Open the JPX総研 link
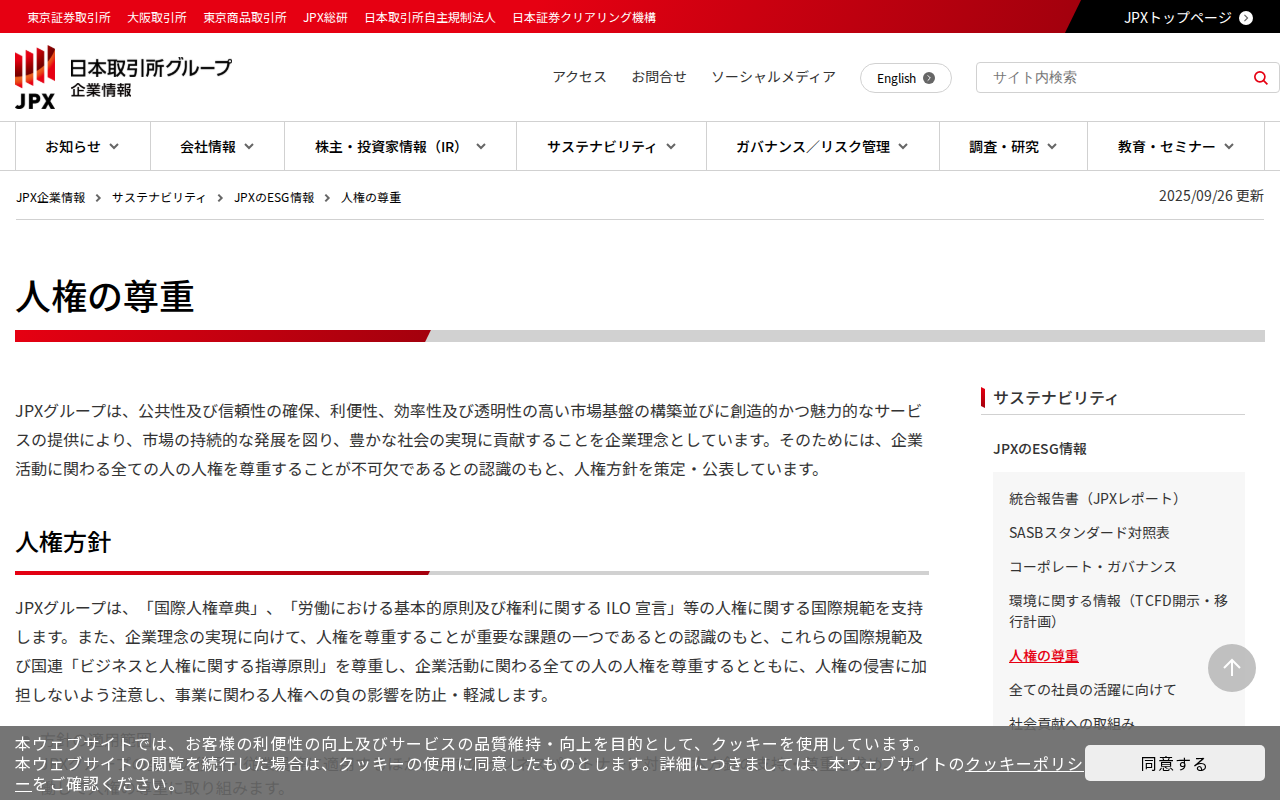 click(326, 17)
